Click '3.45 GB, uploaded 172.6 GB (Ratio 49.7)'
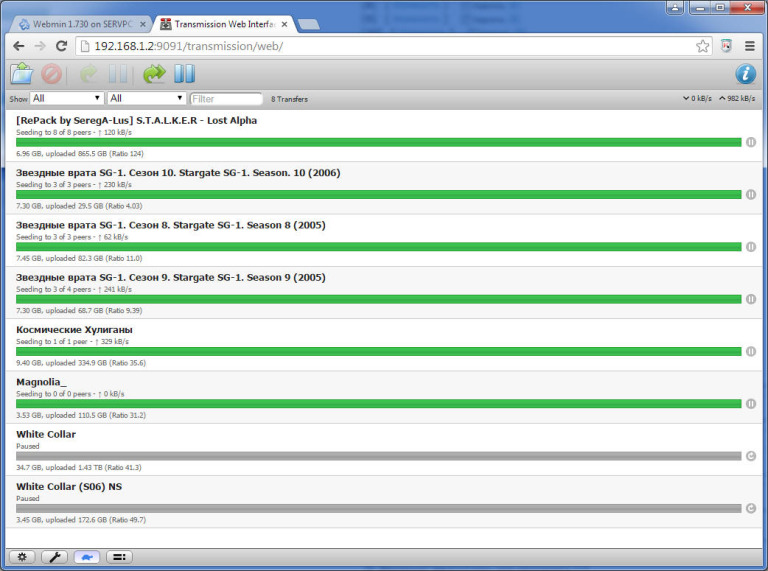The width and height of the screenshot is (768, 571). tap(81, 520)
